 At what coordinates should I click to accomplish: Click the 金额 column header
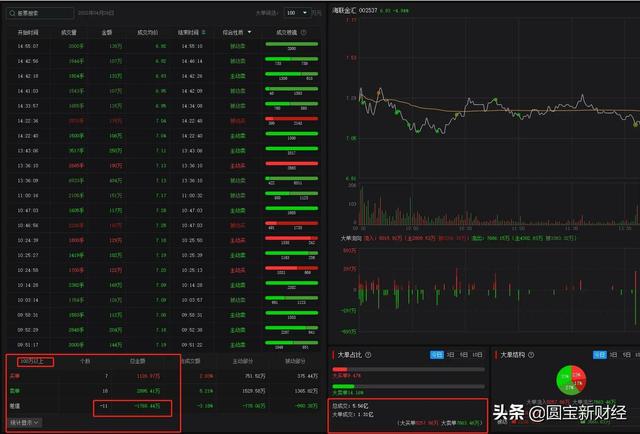pyautogui.click(x=107, y=32)
